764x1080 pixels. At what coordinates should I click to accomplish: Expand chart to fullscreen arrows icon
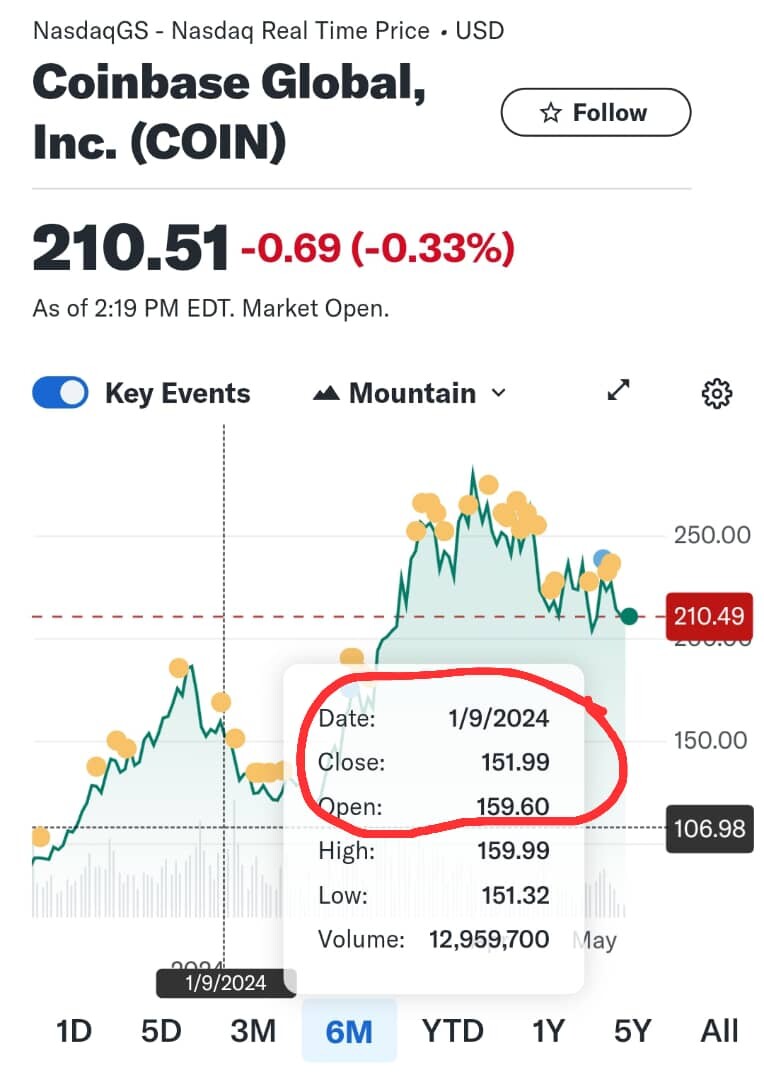618,390
